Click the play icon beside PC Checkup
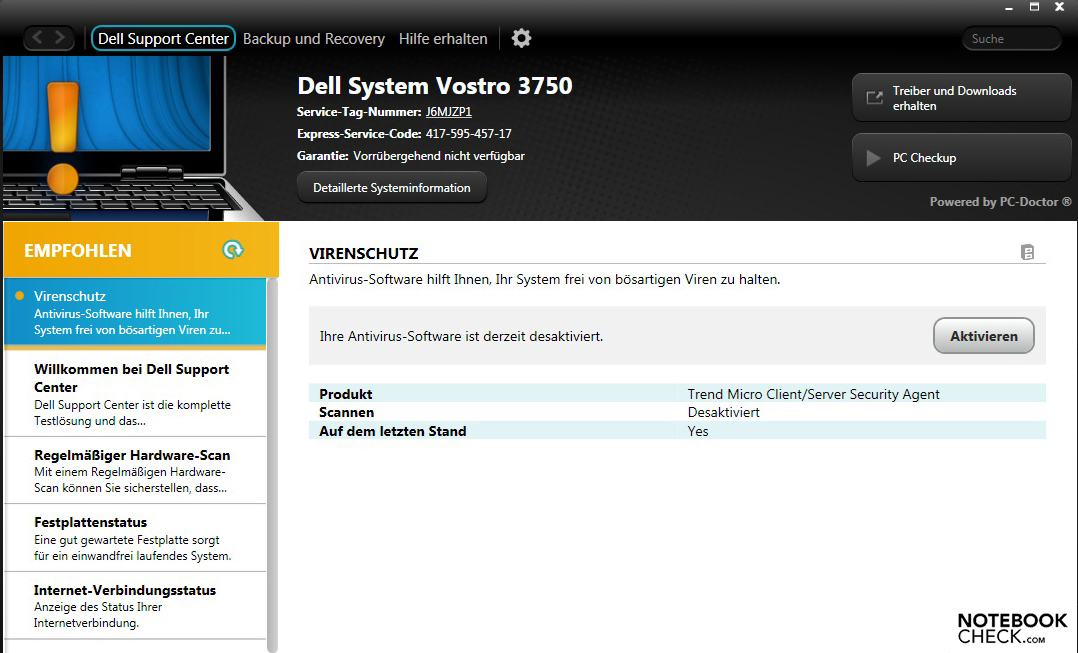 873,158
